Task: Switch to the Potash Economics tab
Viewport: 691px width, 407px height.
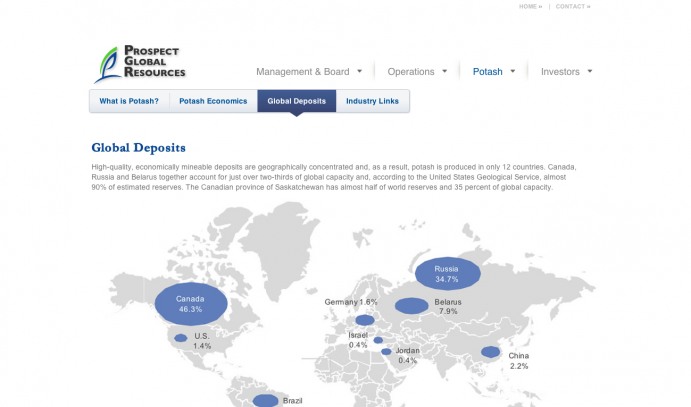Action: (213, 101)
